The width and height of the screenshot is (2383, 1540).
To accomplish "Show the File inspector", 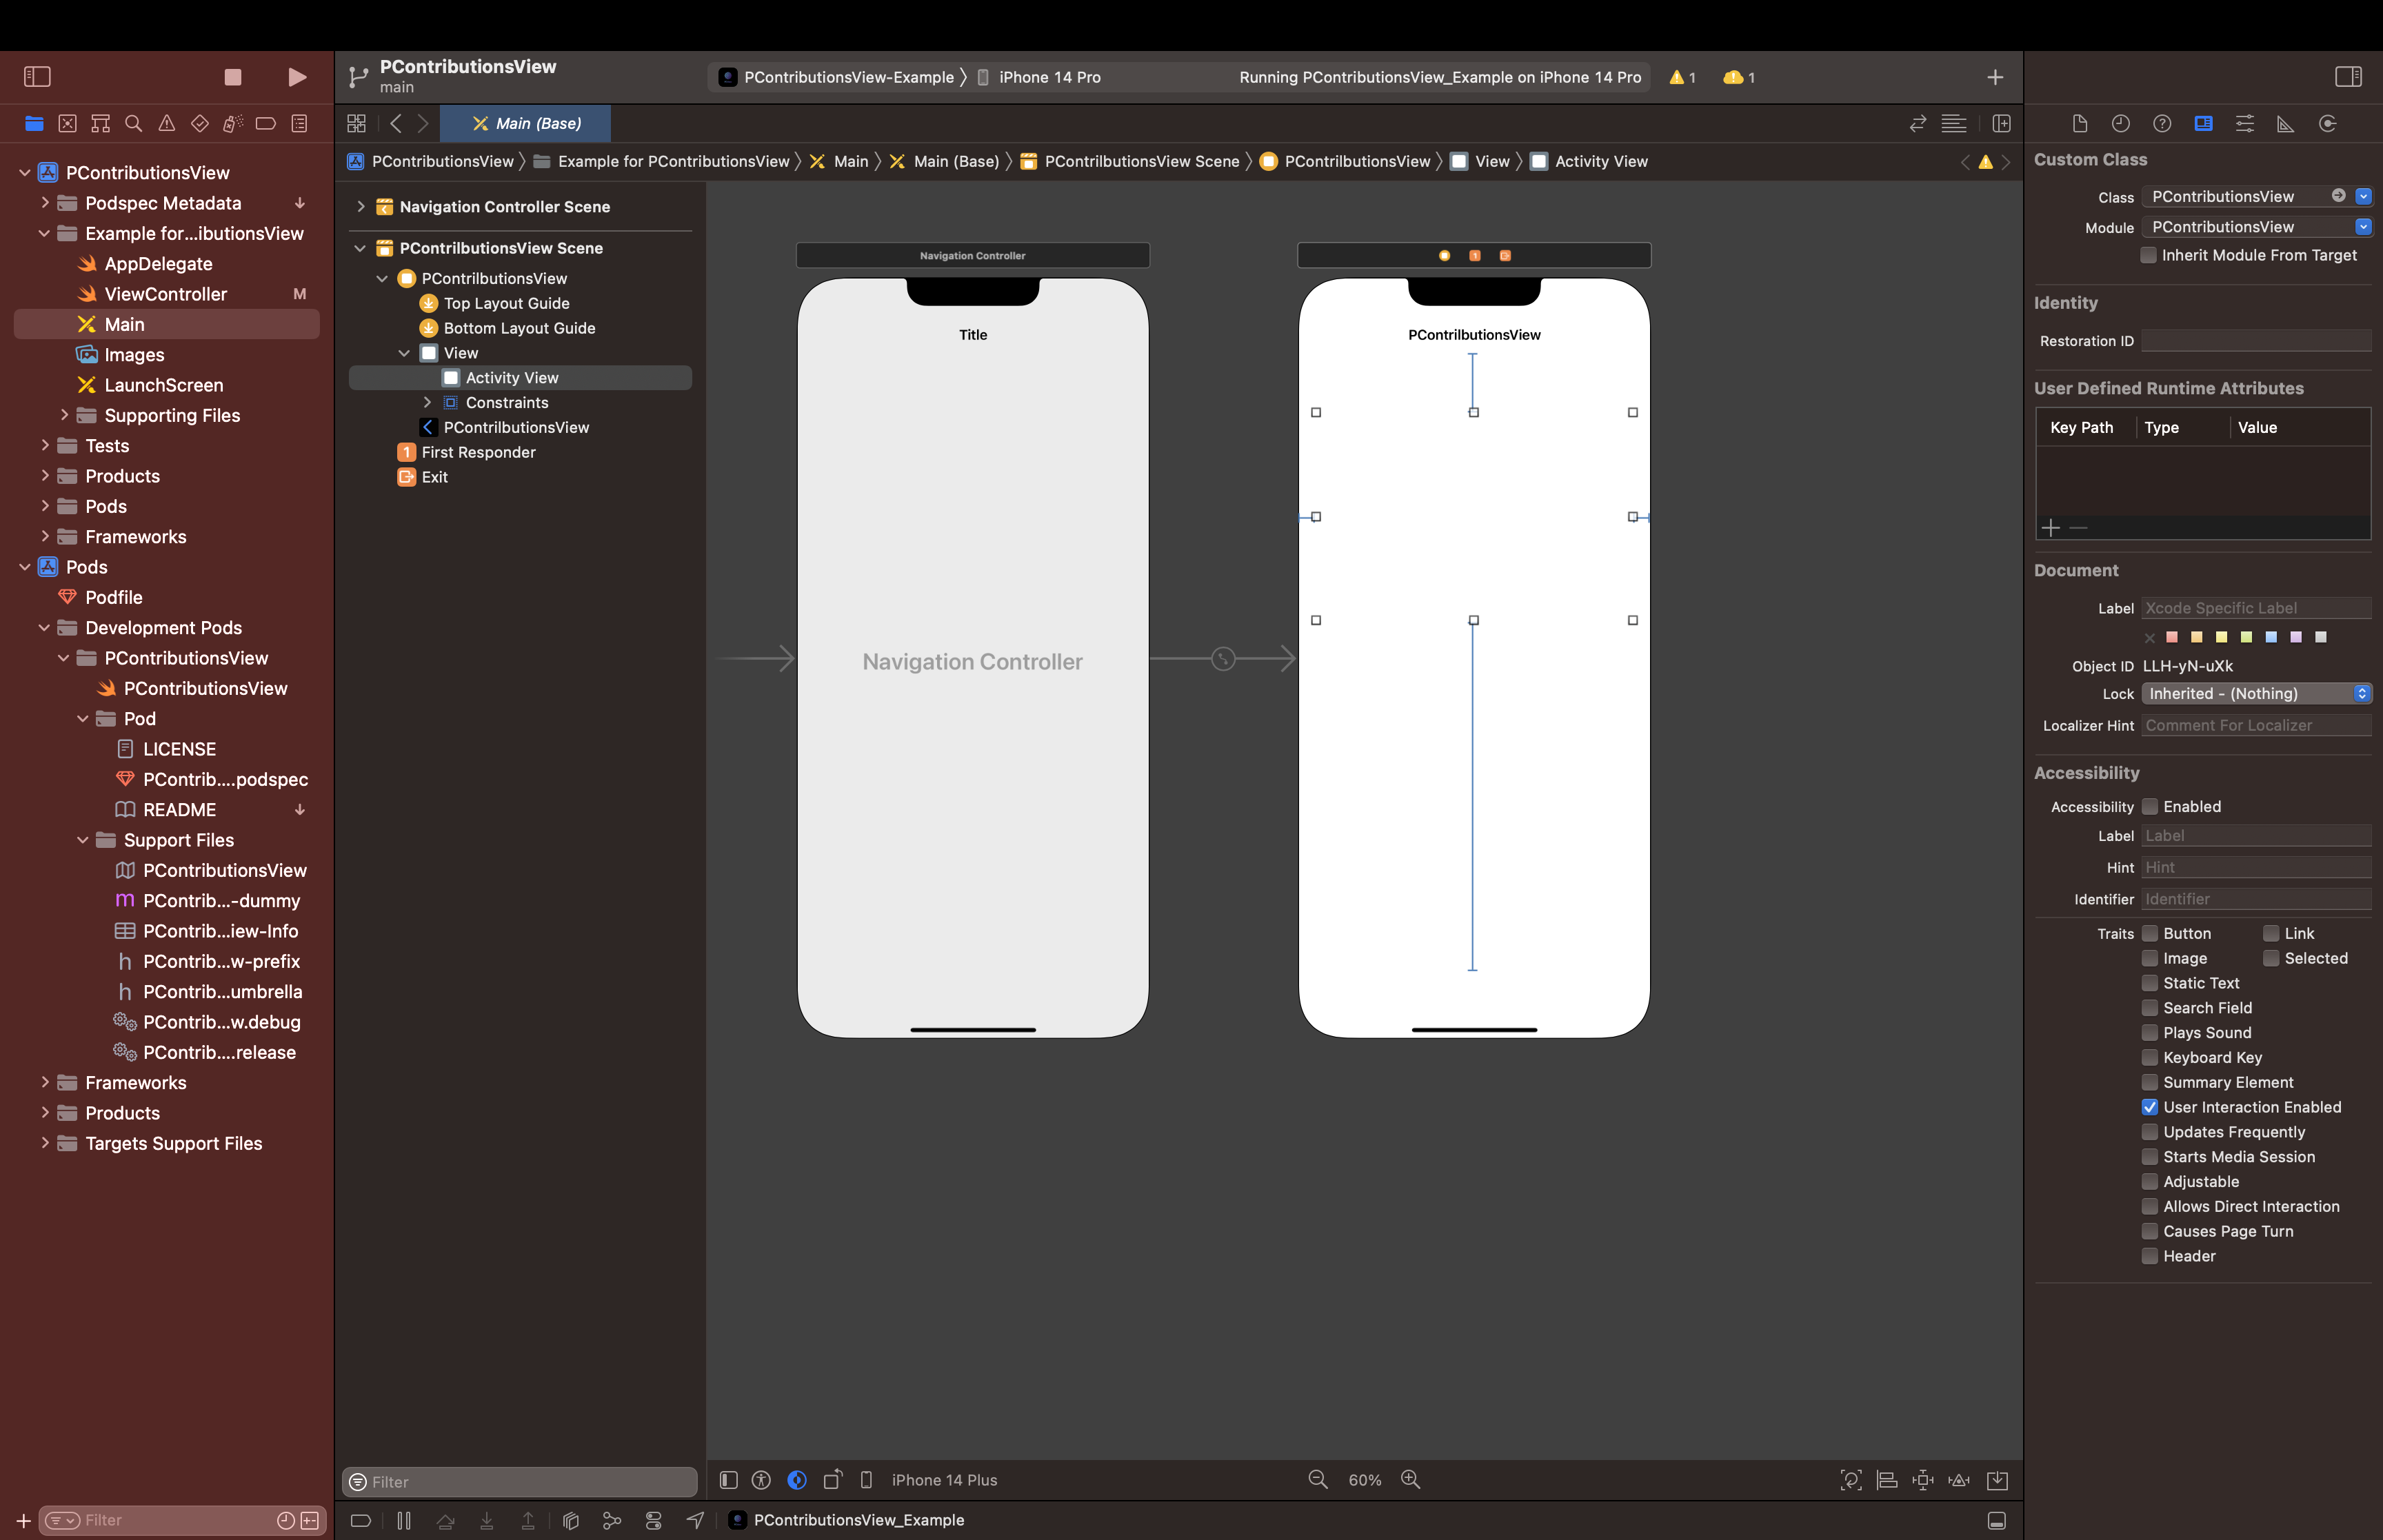I will [2080, 124].
